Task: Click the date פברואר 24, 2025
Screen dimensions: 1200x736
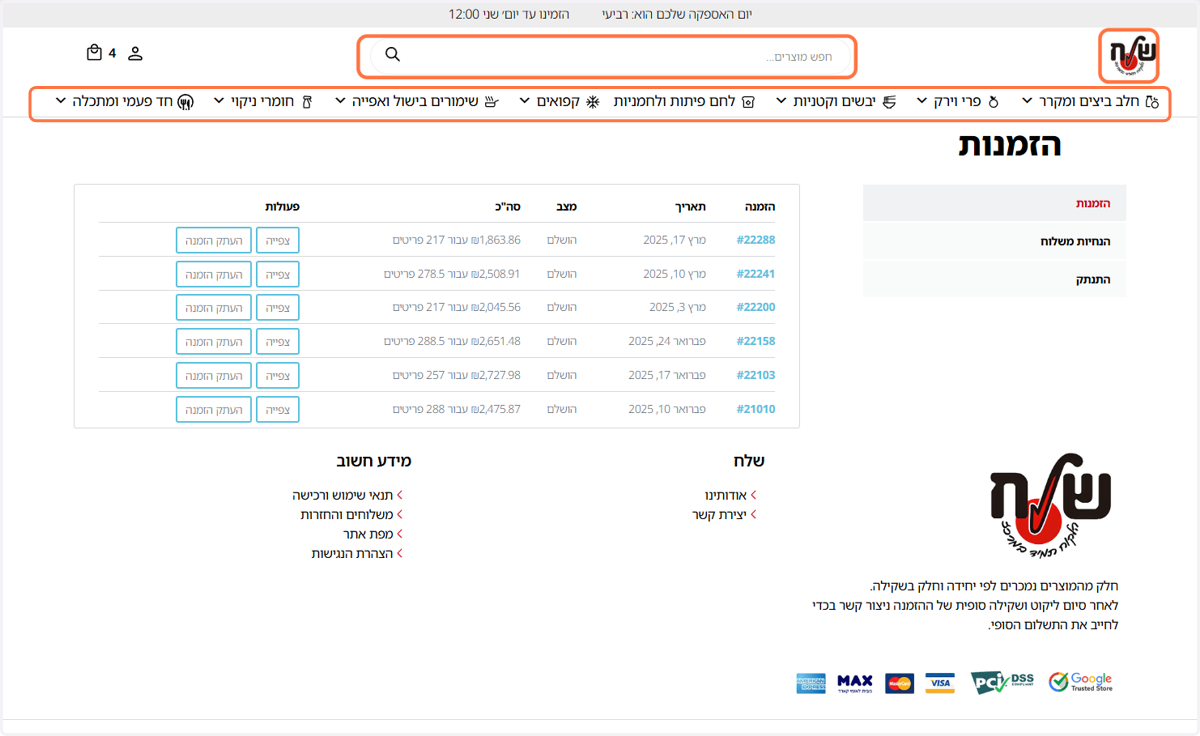Action: coord(667,341)
